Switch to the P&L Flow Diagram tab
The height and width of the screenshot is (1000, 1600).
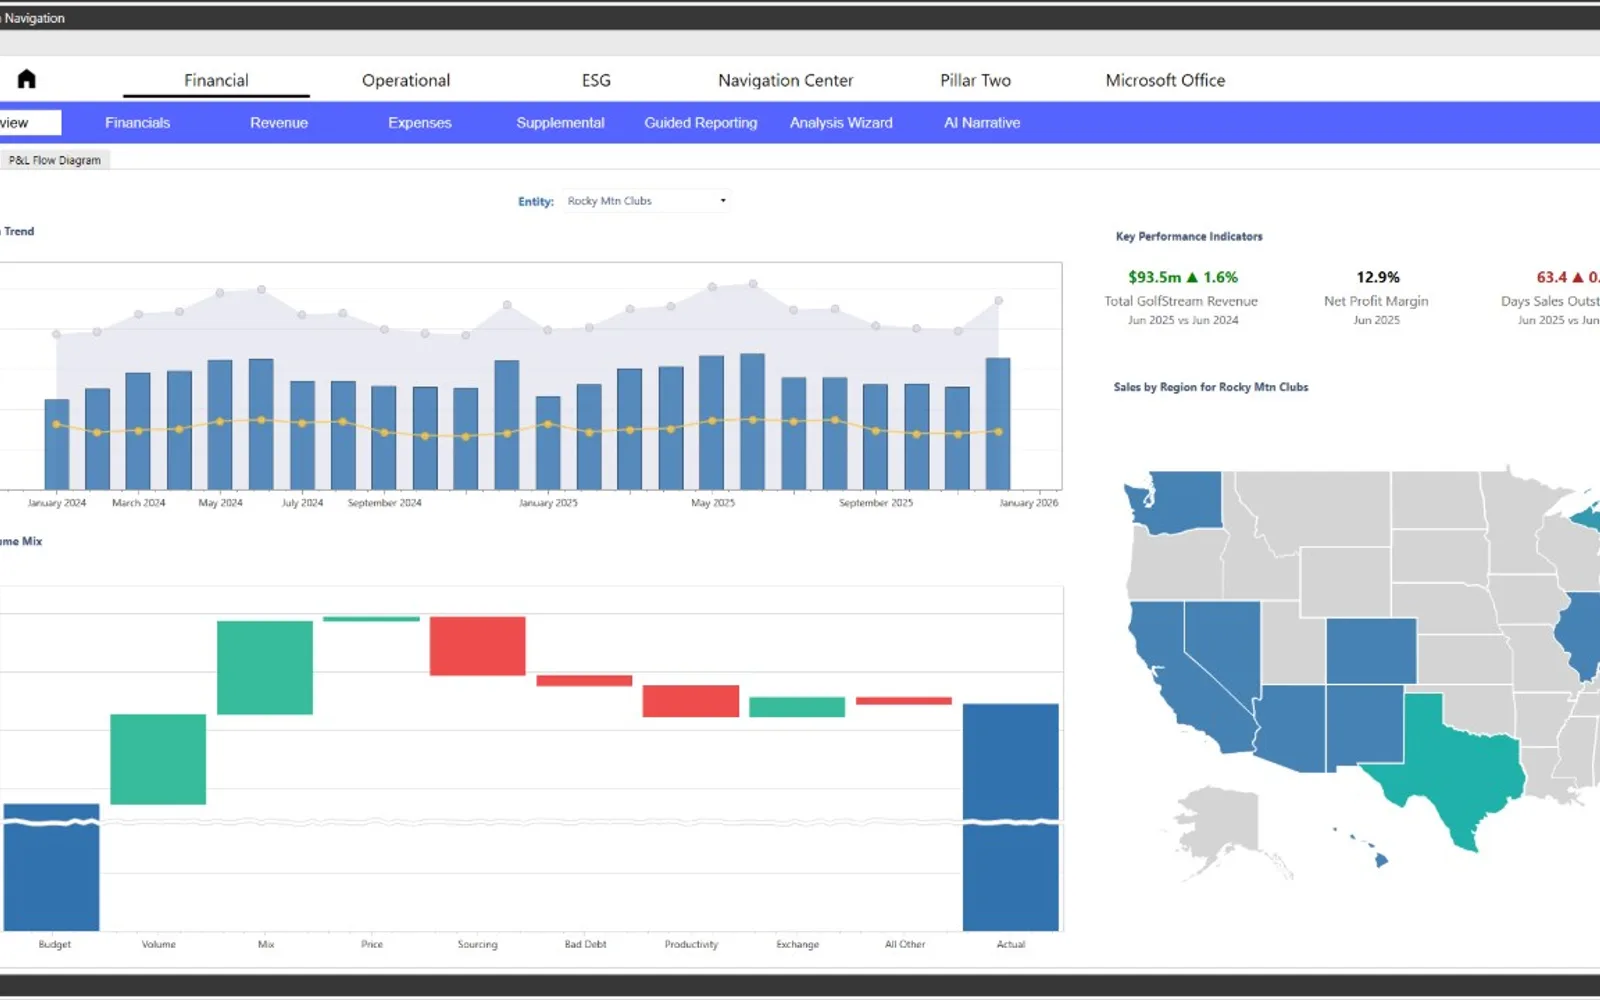(55, 160)
